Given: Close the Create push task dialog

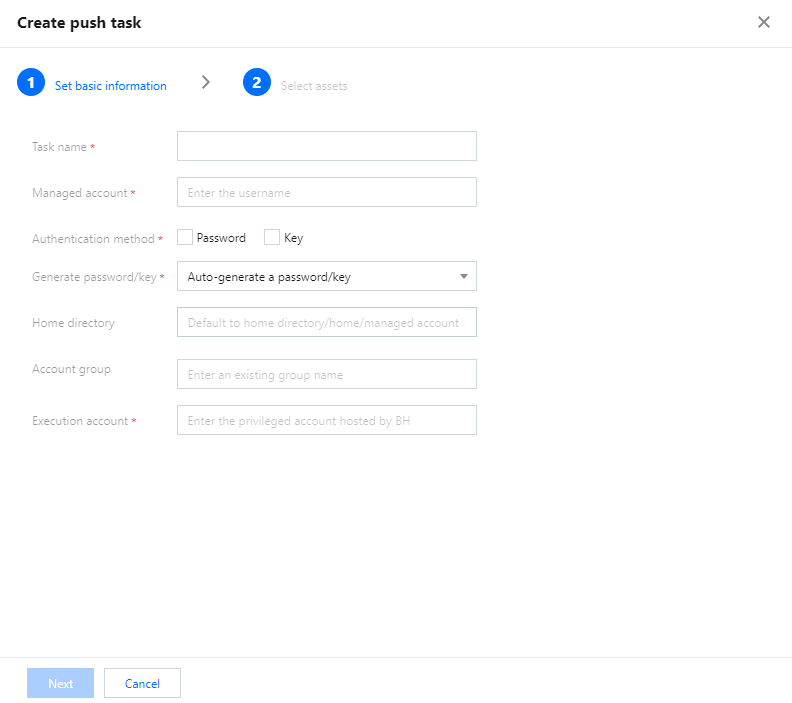Looking at the screenshot, I should pos(764,22).
